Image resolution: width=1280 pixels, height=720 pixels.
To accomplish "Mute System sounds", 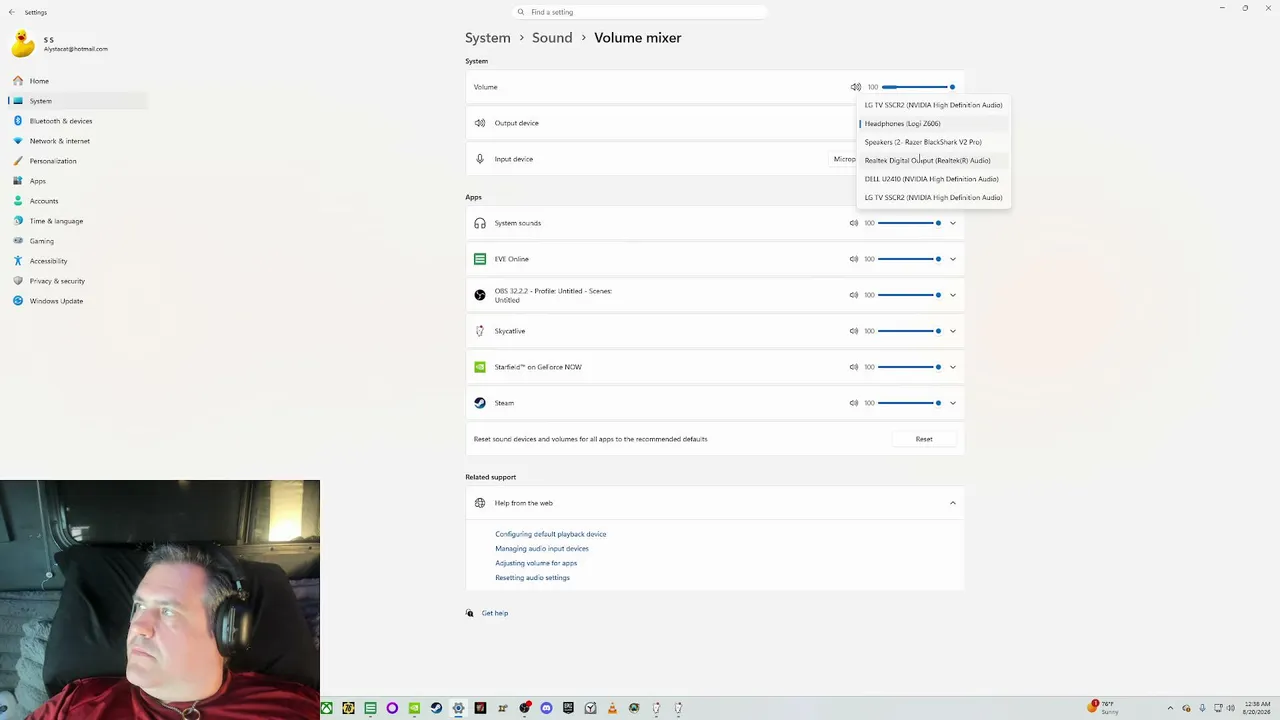I will (854, 223).
